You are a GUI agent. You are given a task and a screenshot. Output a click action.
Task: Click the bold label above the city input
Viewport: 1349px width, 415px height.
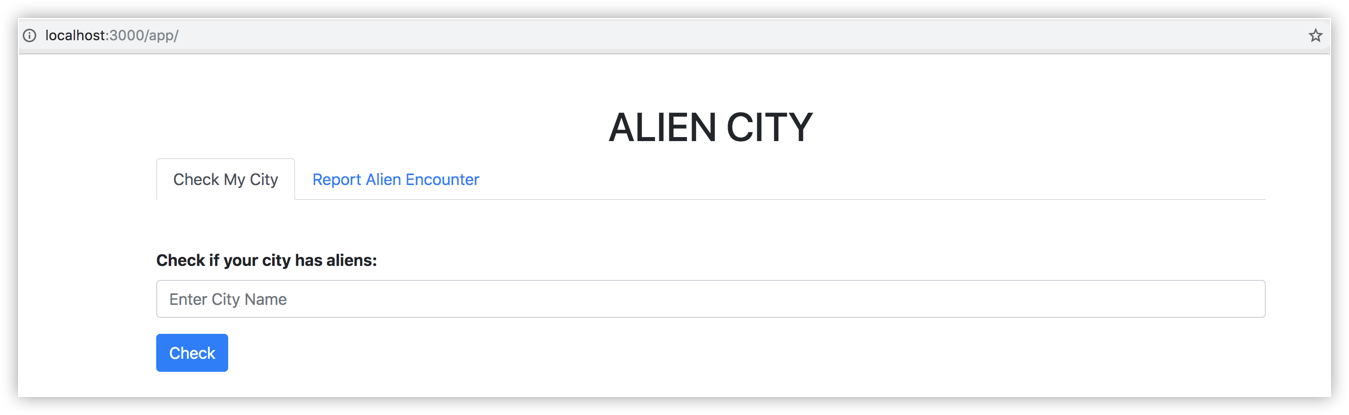[266, 261]
